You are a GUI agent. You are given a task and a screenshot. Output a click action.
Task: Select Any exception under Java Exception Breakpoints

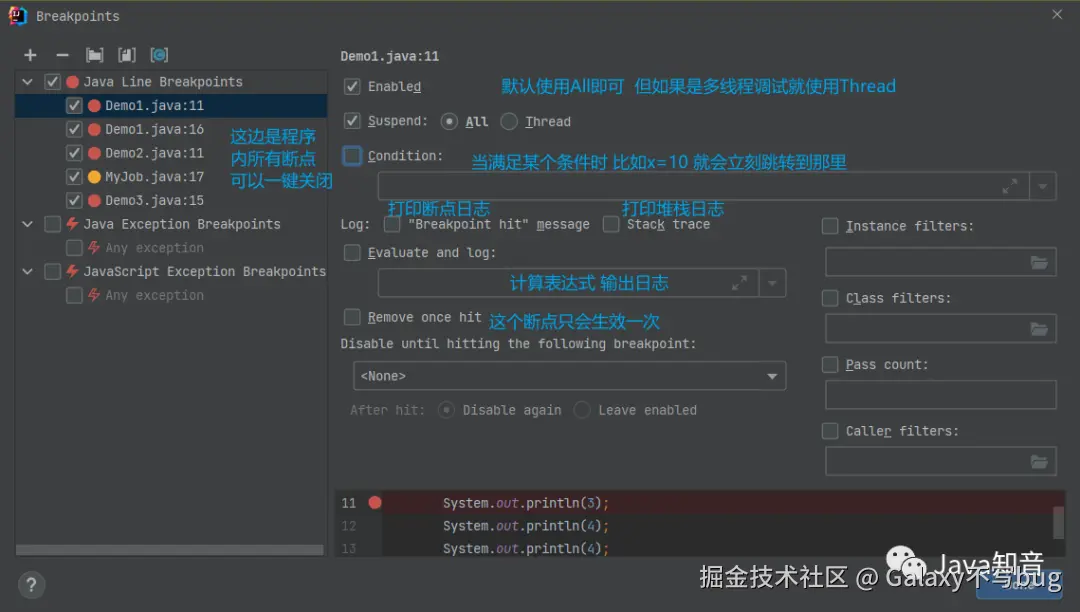(x=171, y=248)
